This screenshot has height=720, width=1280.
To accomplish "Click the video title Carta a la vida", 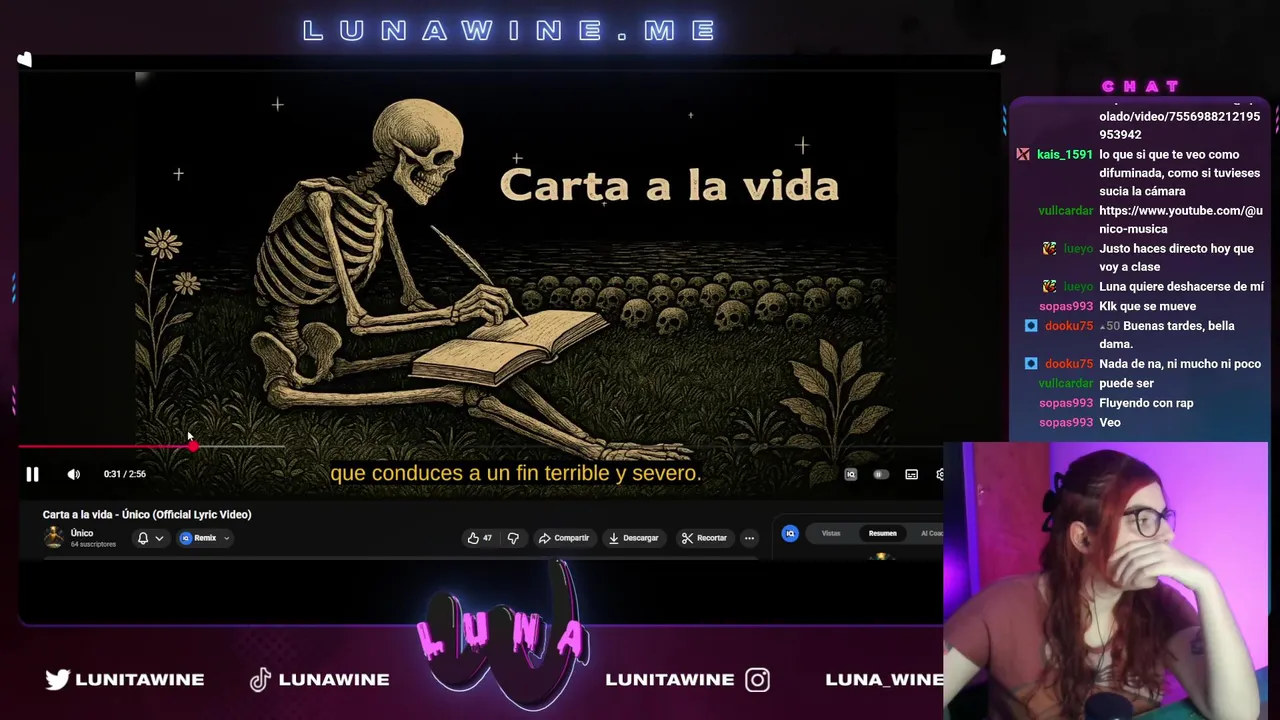I will tap(147, 514).
